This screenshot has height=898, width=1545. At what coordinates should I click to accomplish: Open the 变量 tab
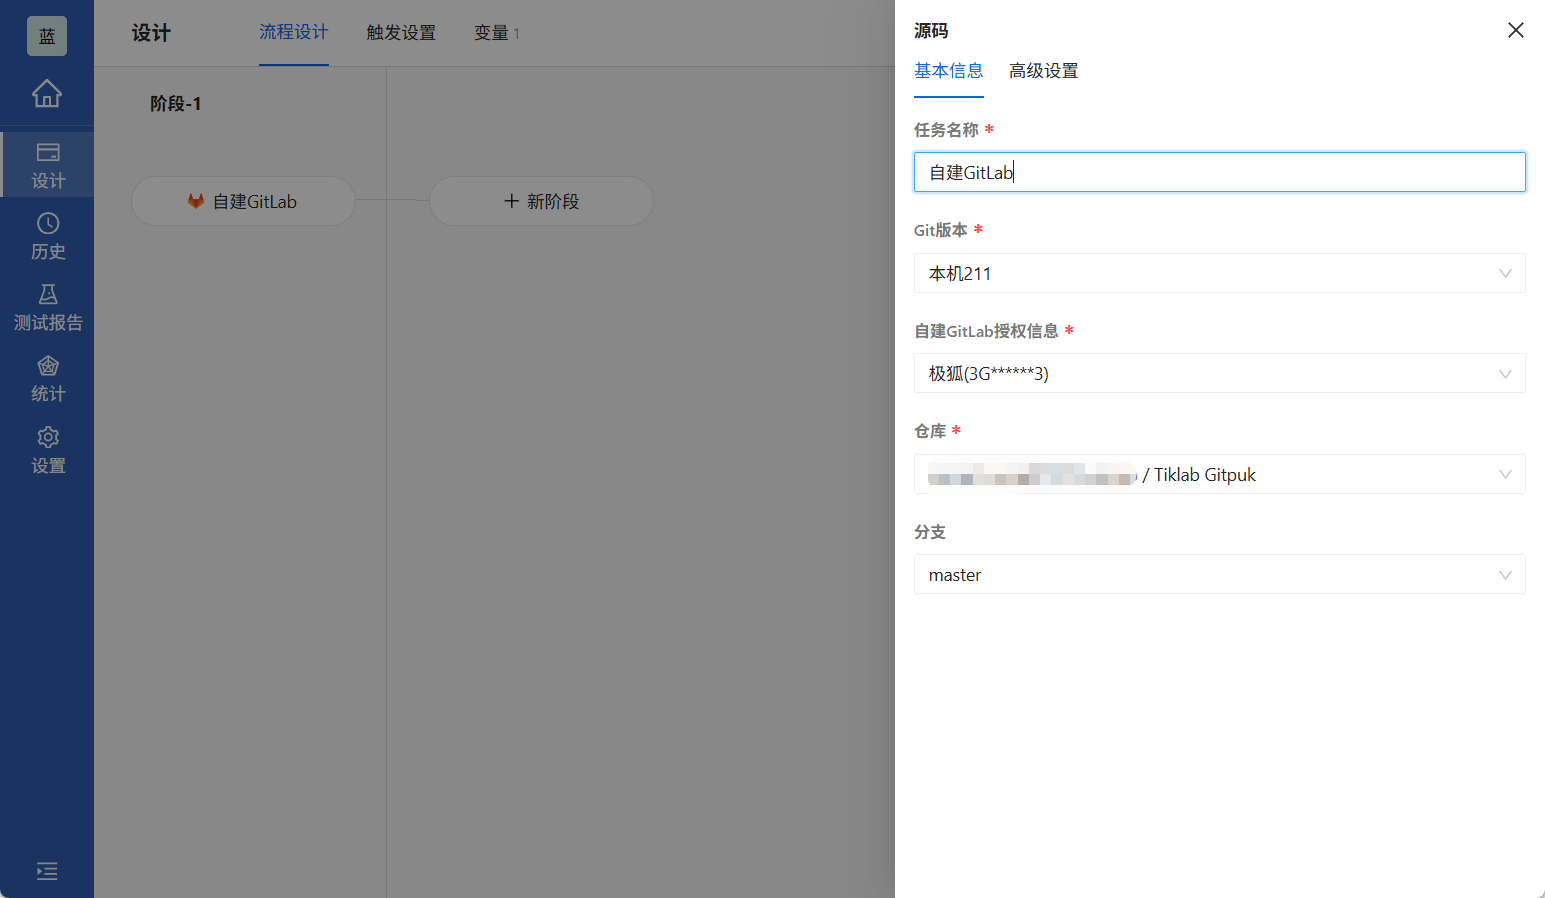click(x=491, y=32)
